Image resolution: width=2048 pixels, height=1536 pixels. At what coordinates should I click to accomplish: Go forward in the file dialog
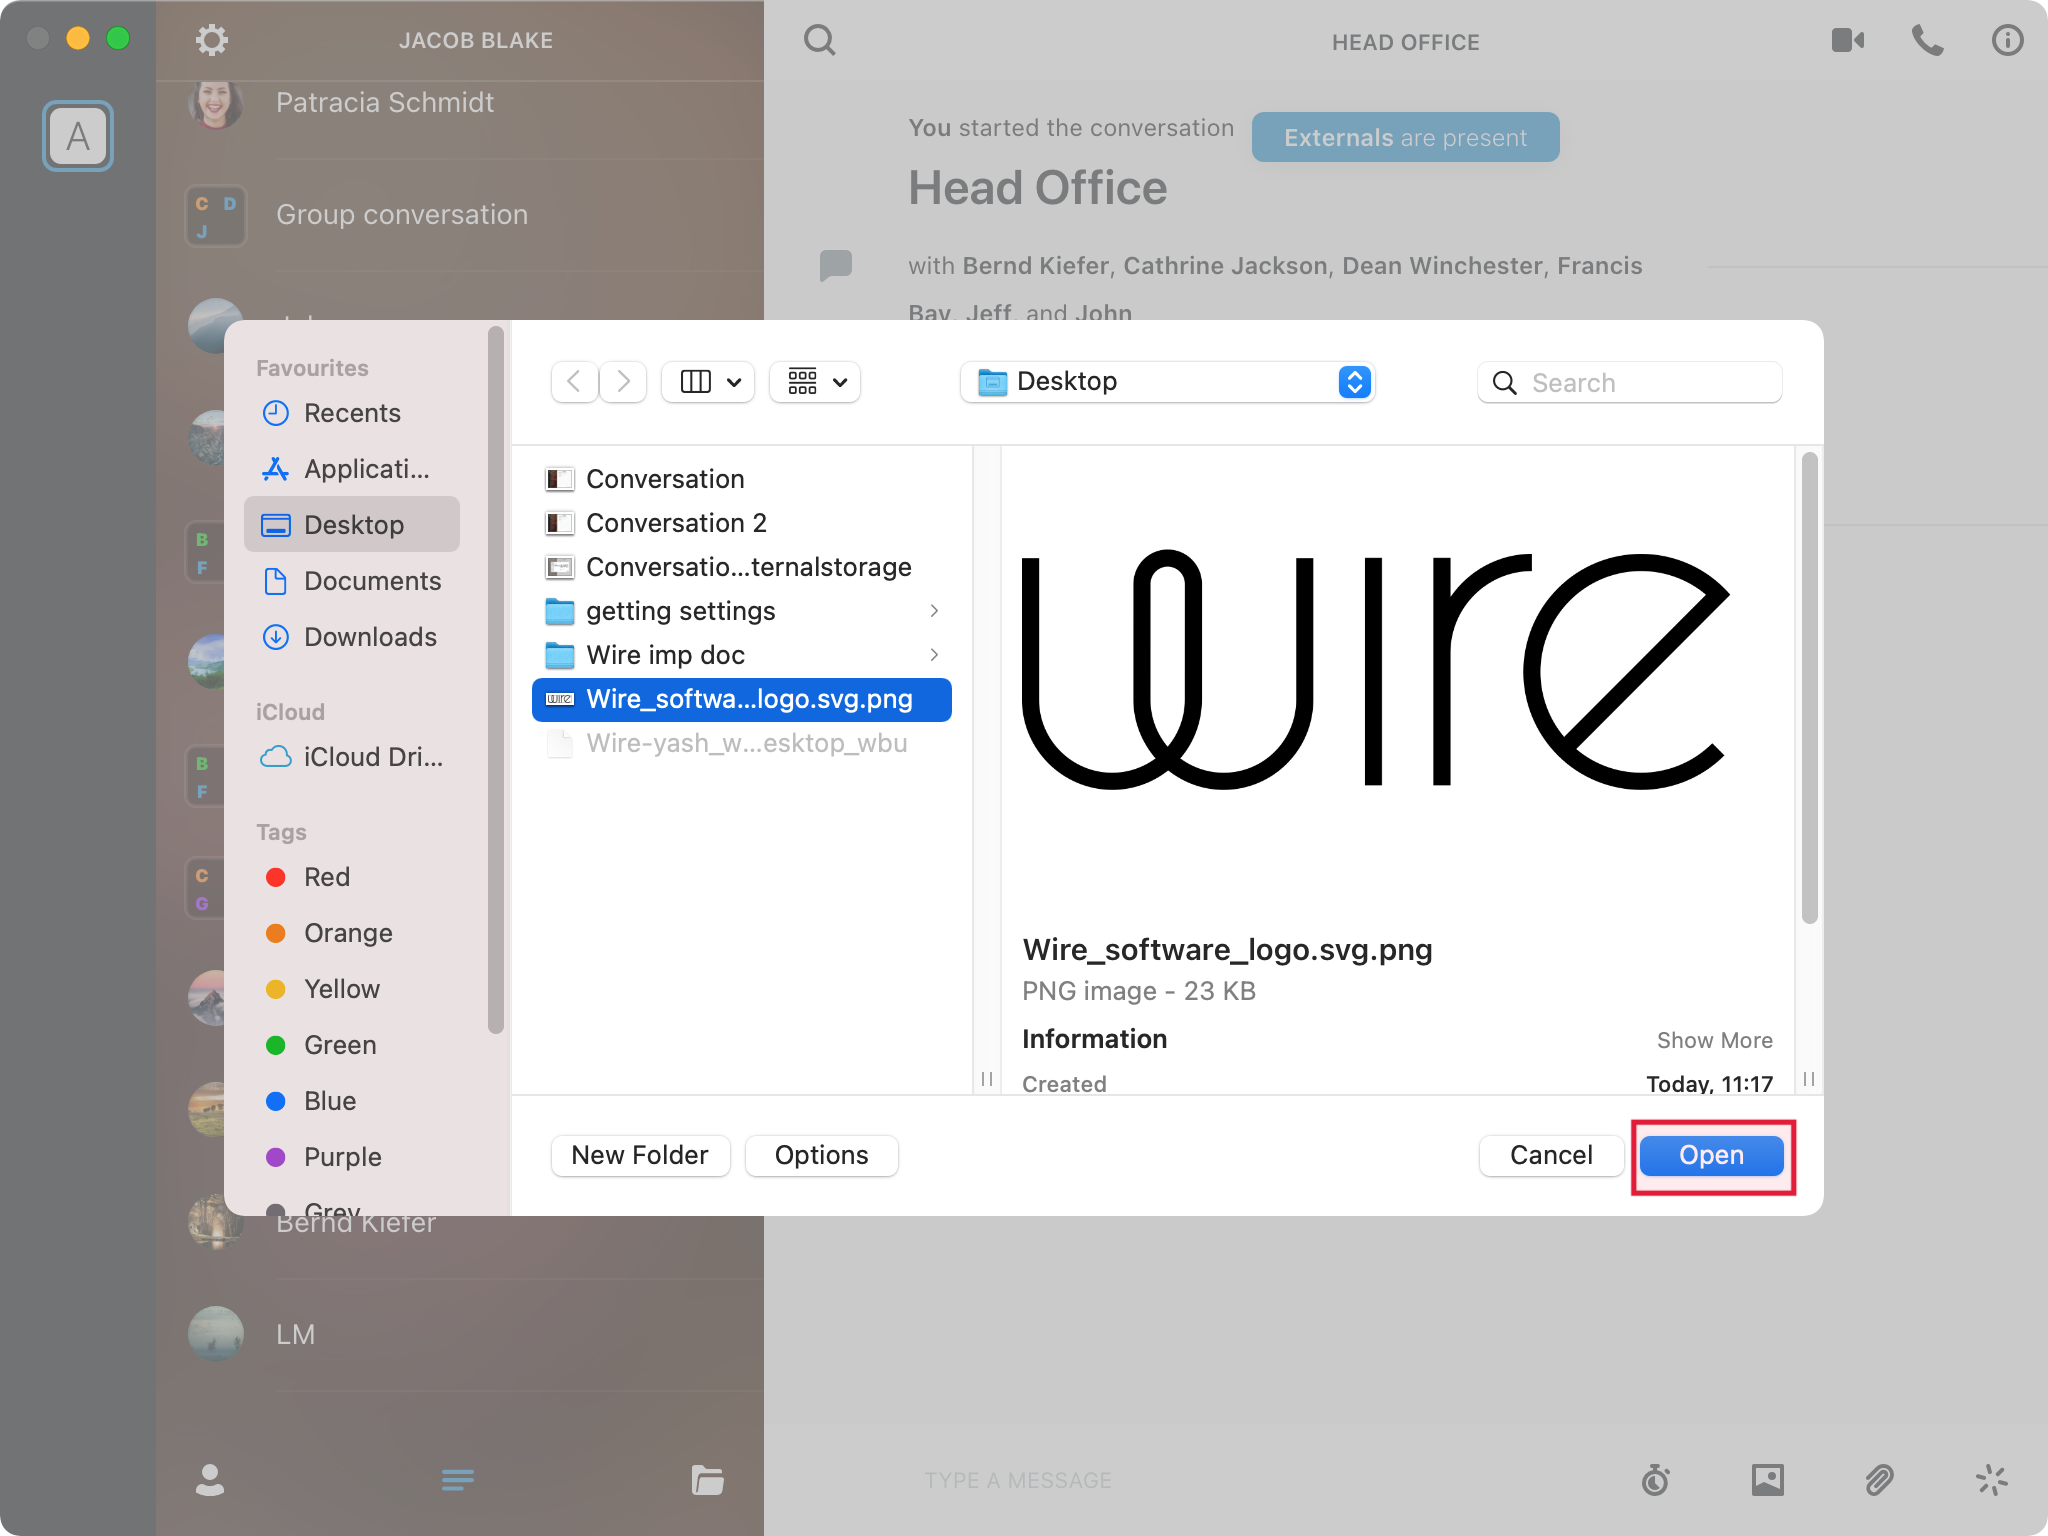[623, 382]
